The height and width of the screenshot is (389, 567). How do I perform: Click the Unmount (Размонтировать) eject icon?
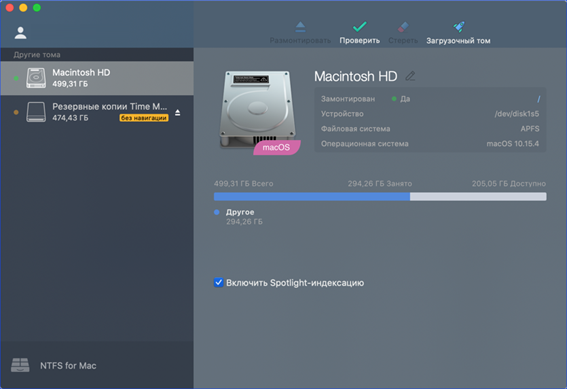click(x=300, y=27)
